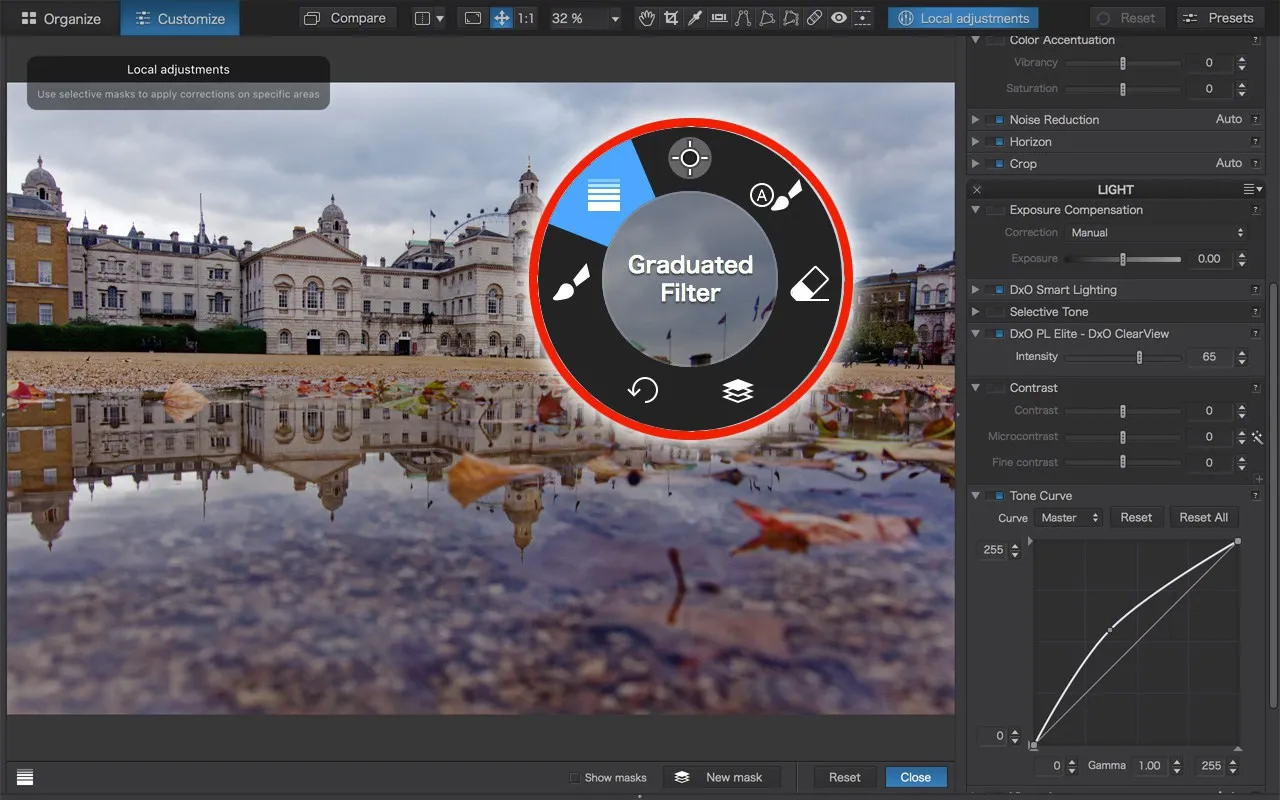The image size is (1280, 800).
Task: Pick the Eraser tool in the radial menu
Action: pos(809,286)
